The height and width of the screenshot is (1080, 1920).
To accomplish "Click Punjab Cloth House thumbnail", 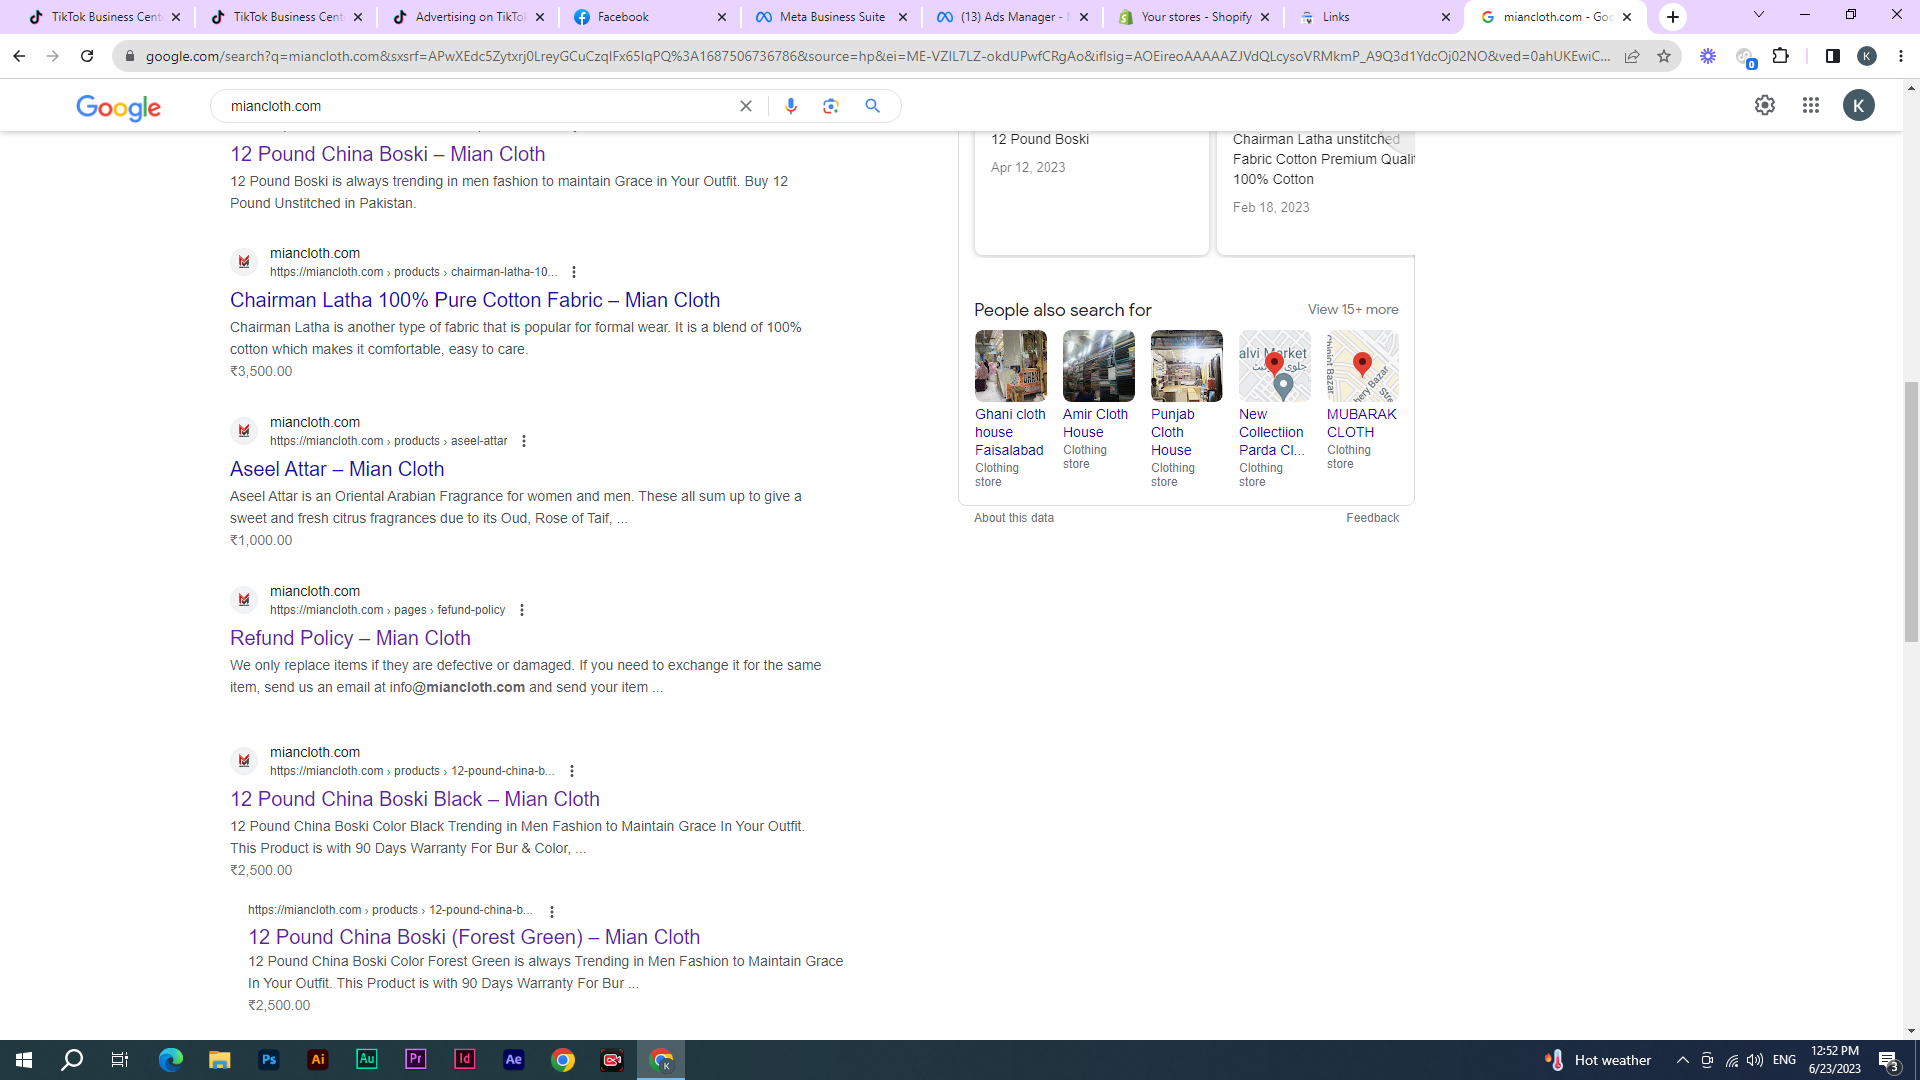I will click(1186, 366).
